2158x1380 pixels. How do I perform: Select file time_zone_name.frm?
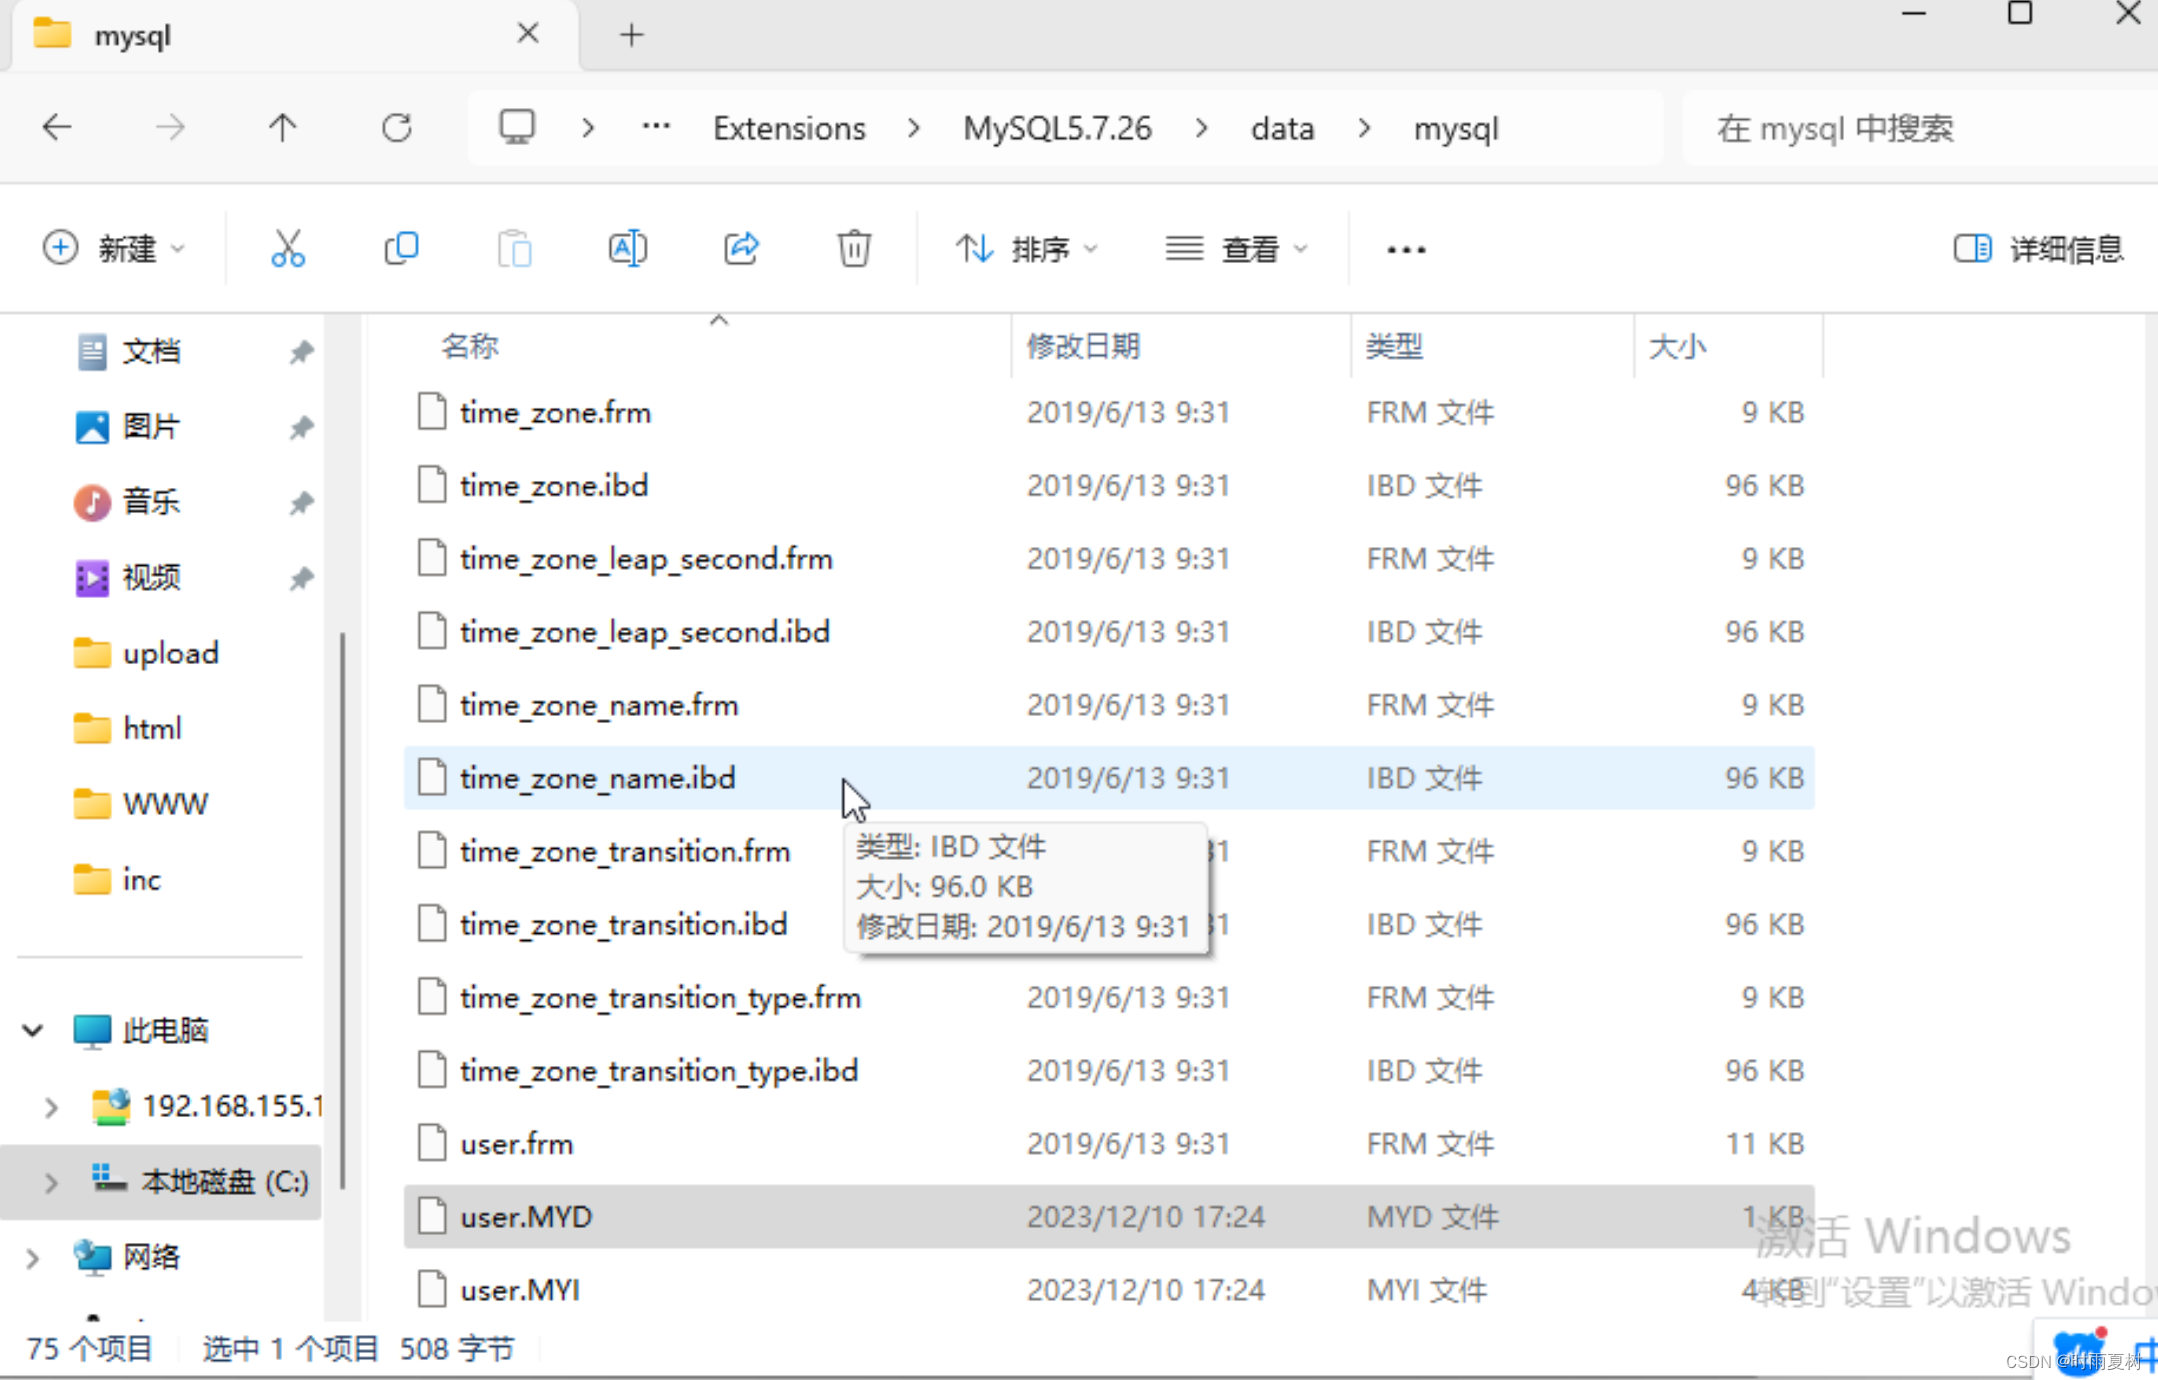tap(1109, 705)
